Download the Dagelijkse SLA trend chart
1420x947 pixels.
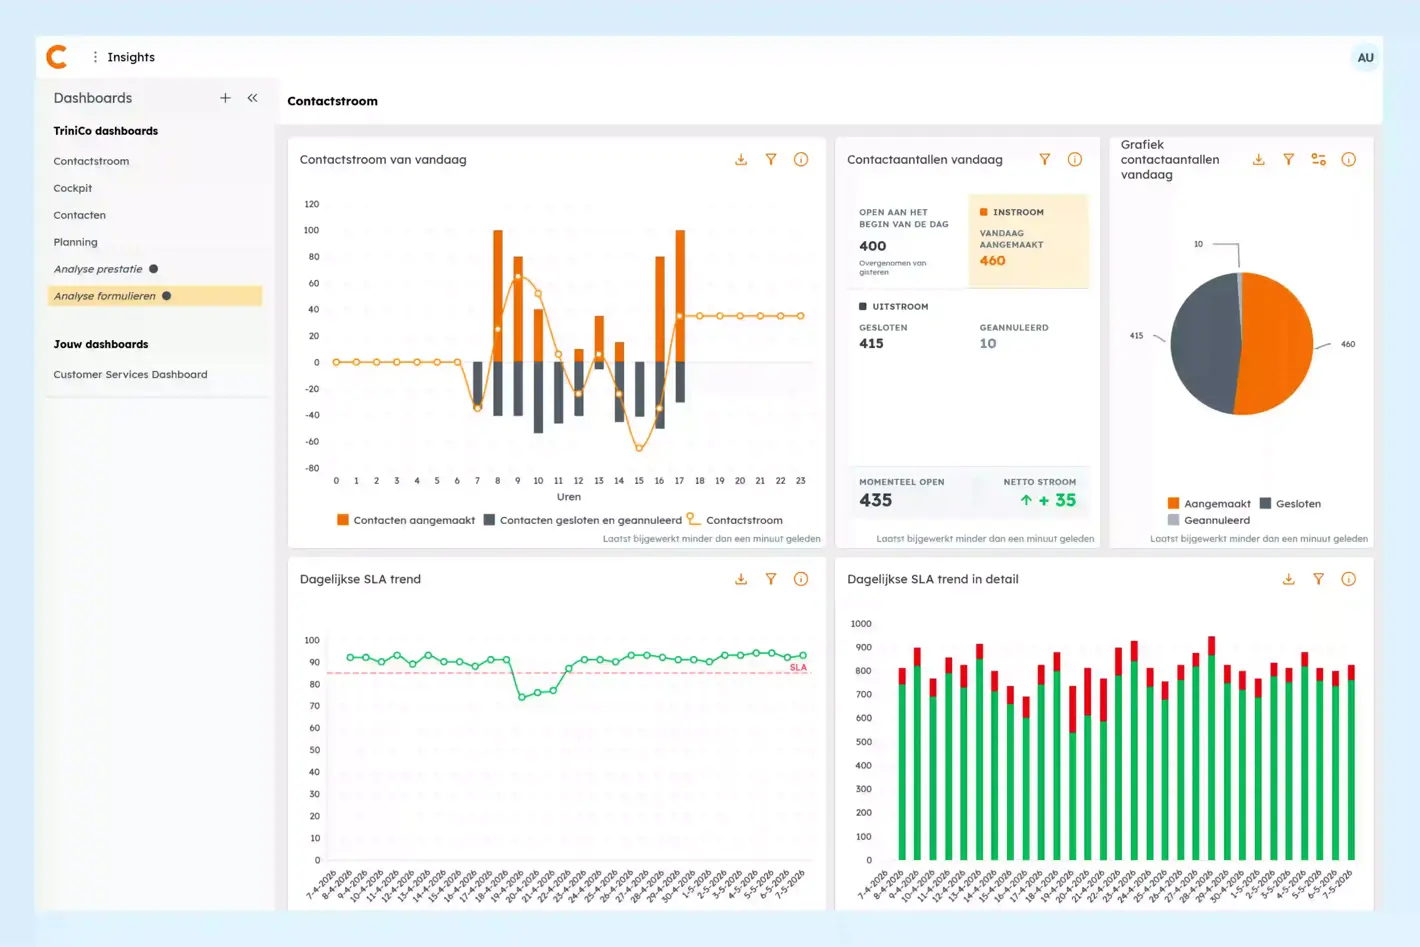(741, 579)
